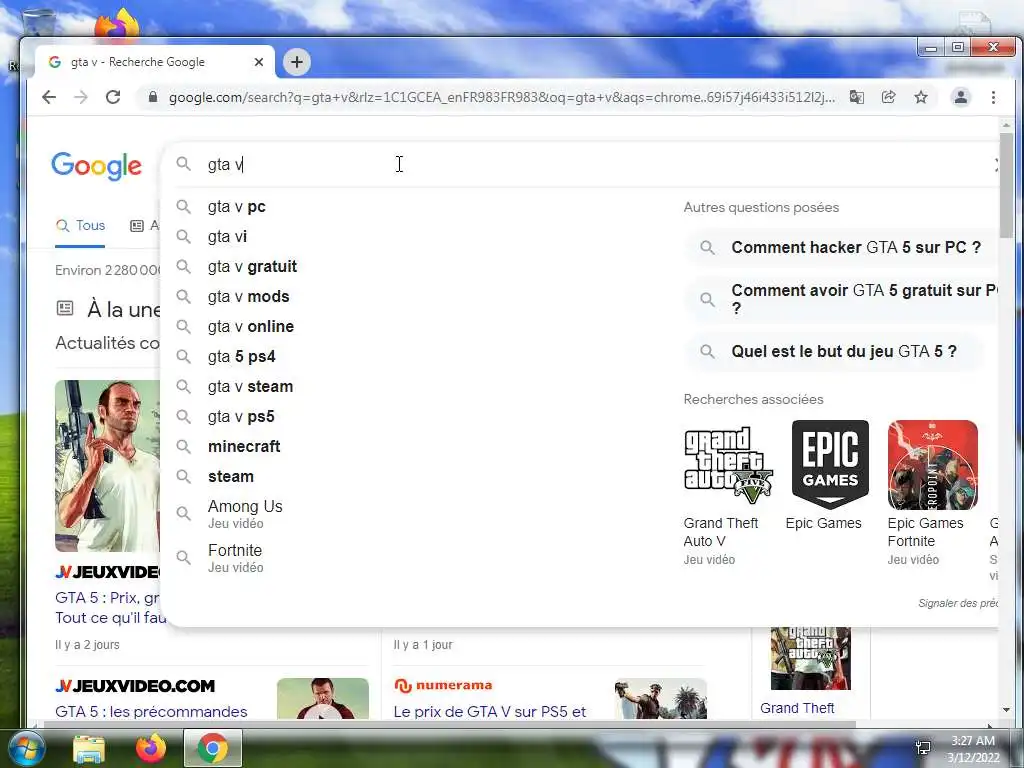Click the network tray icon

coord(923,748)
